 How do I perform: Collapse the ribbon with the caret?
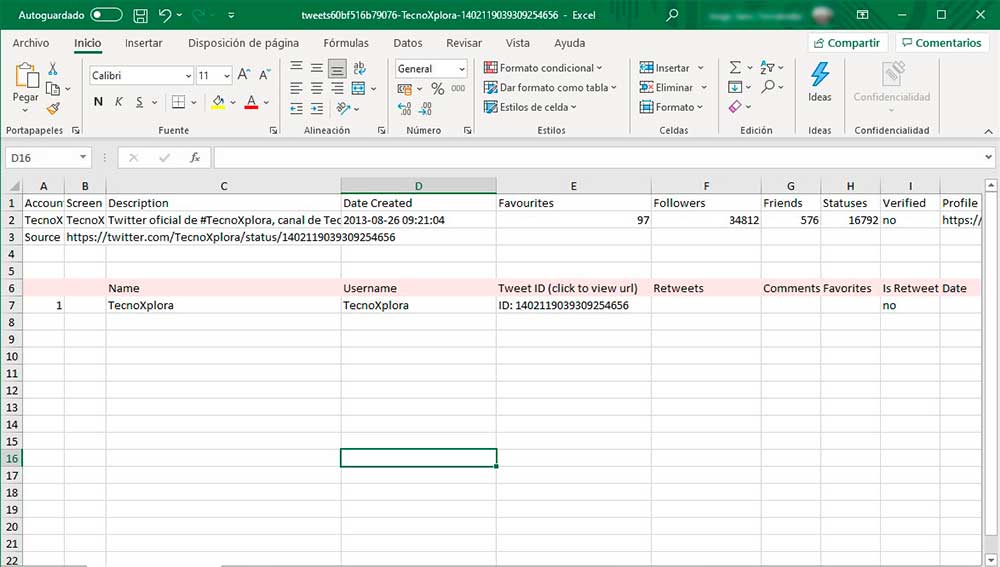pyautogui.click(x=988, y=131)
